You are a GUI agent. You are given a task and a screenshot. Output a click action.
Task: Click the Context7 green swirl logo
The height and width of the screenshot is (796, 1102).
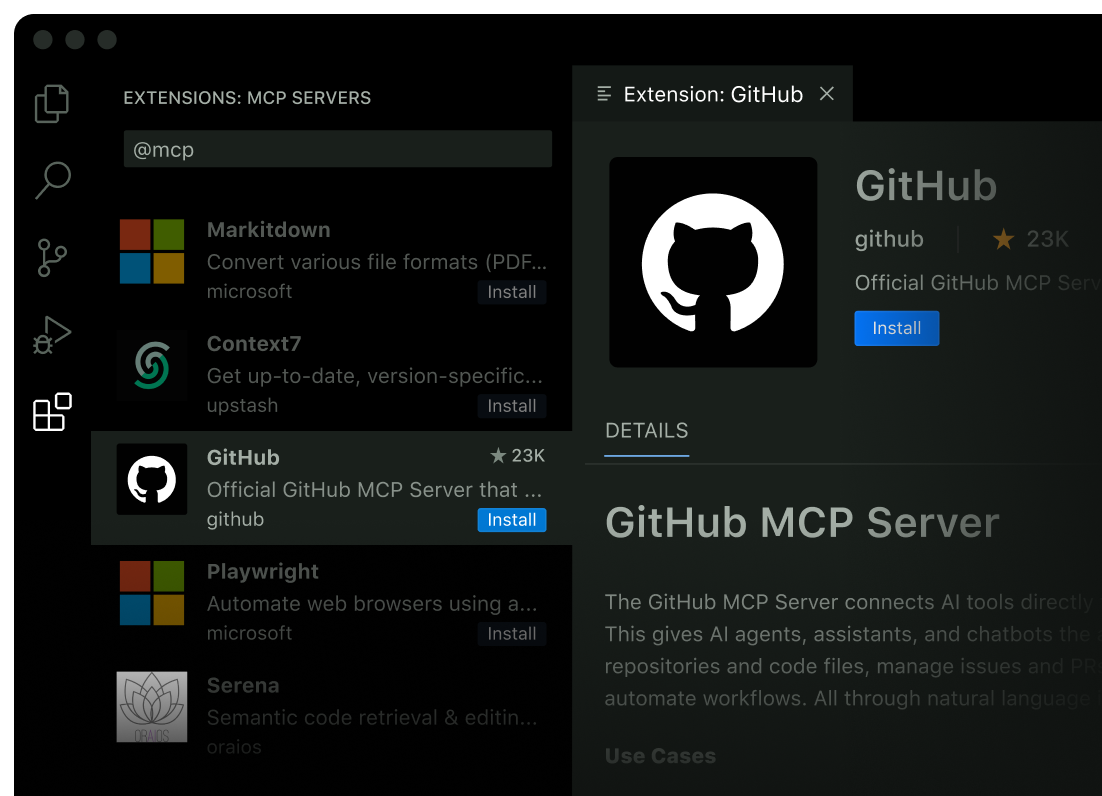coord(152,365)
